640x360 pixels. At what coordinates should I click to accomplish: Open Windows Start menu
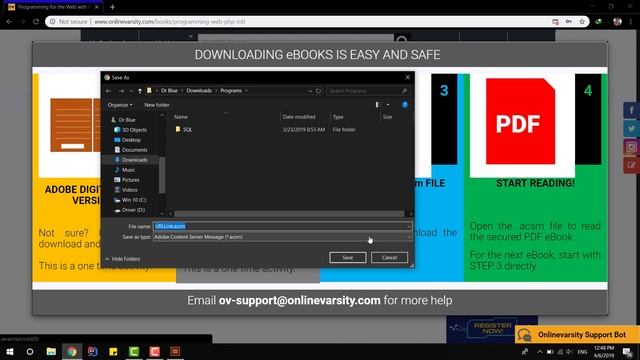coord(9,351)
